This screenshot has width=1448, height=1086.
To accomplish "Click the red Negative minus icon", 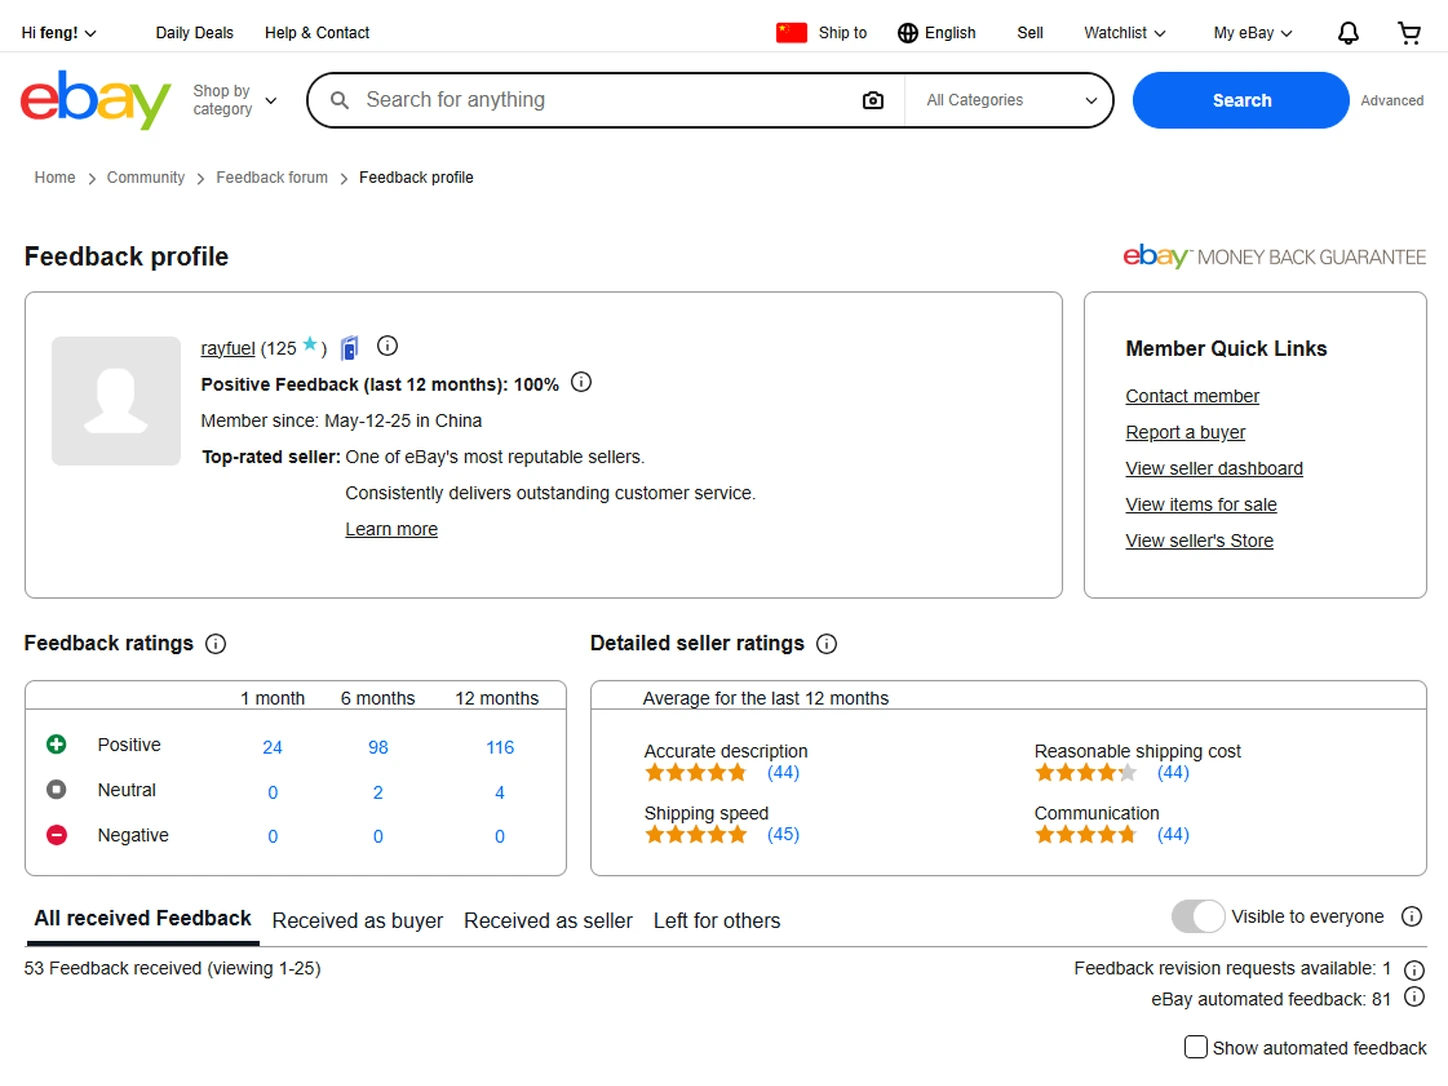I will [57, 834].
